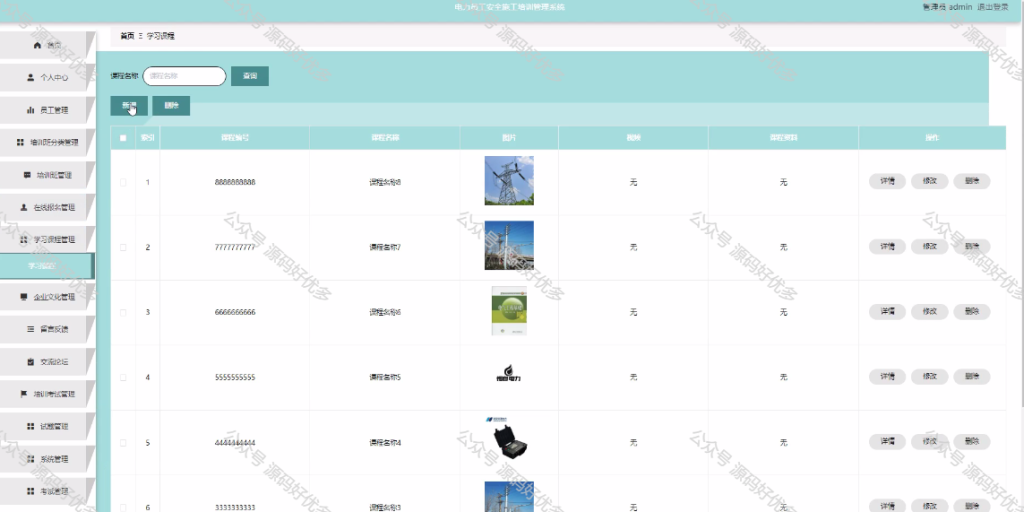
Task: Open the 留言反馈 sidebar menu item
Action: pos(47,329)
